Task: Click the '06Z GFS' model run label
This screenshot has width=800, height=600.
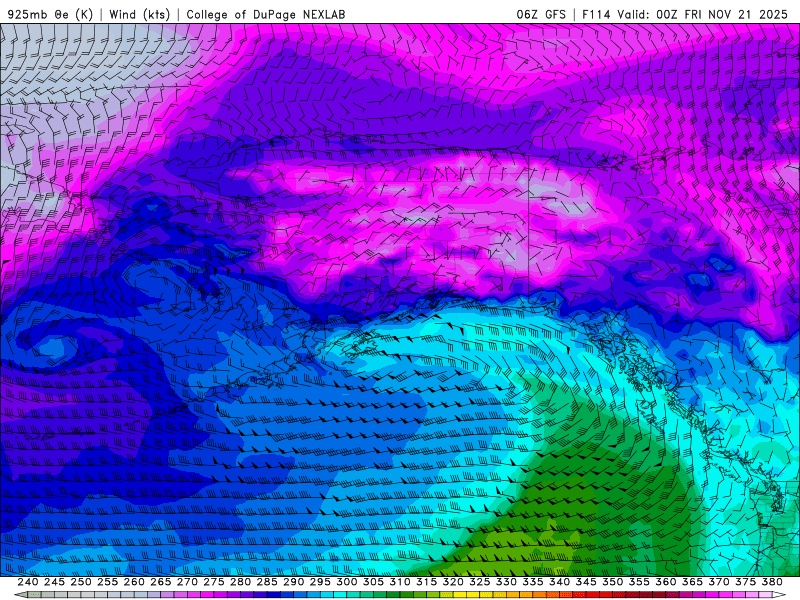Action: [x=541, y=14]
